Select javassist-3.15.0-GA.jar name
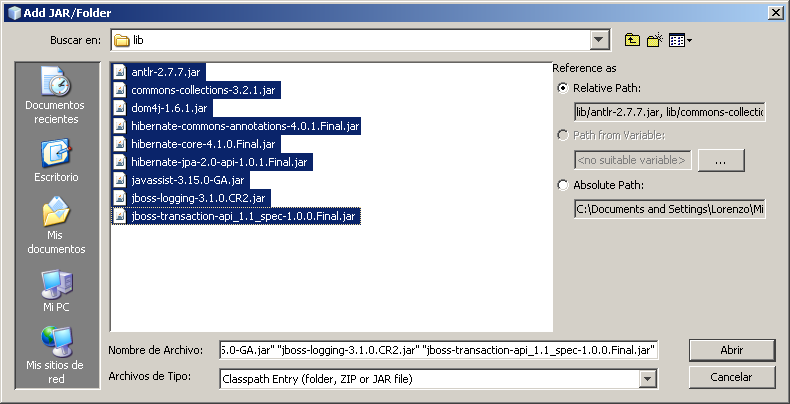This screenshot has width=790, height=404. (x=187, y=180)
